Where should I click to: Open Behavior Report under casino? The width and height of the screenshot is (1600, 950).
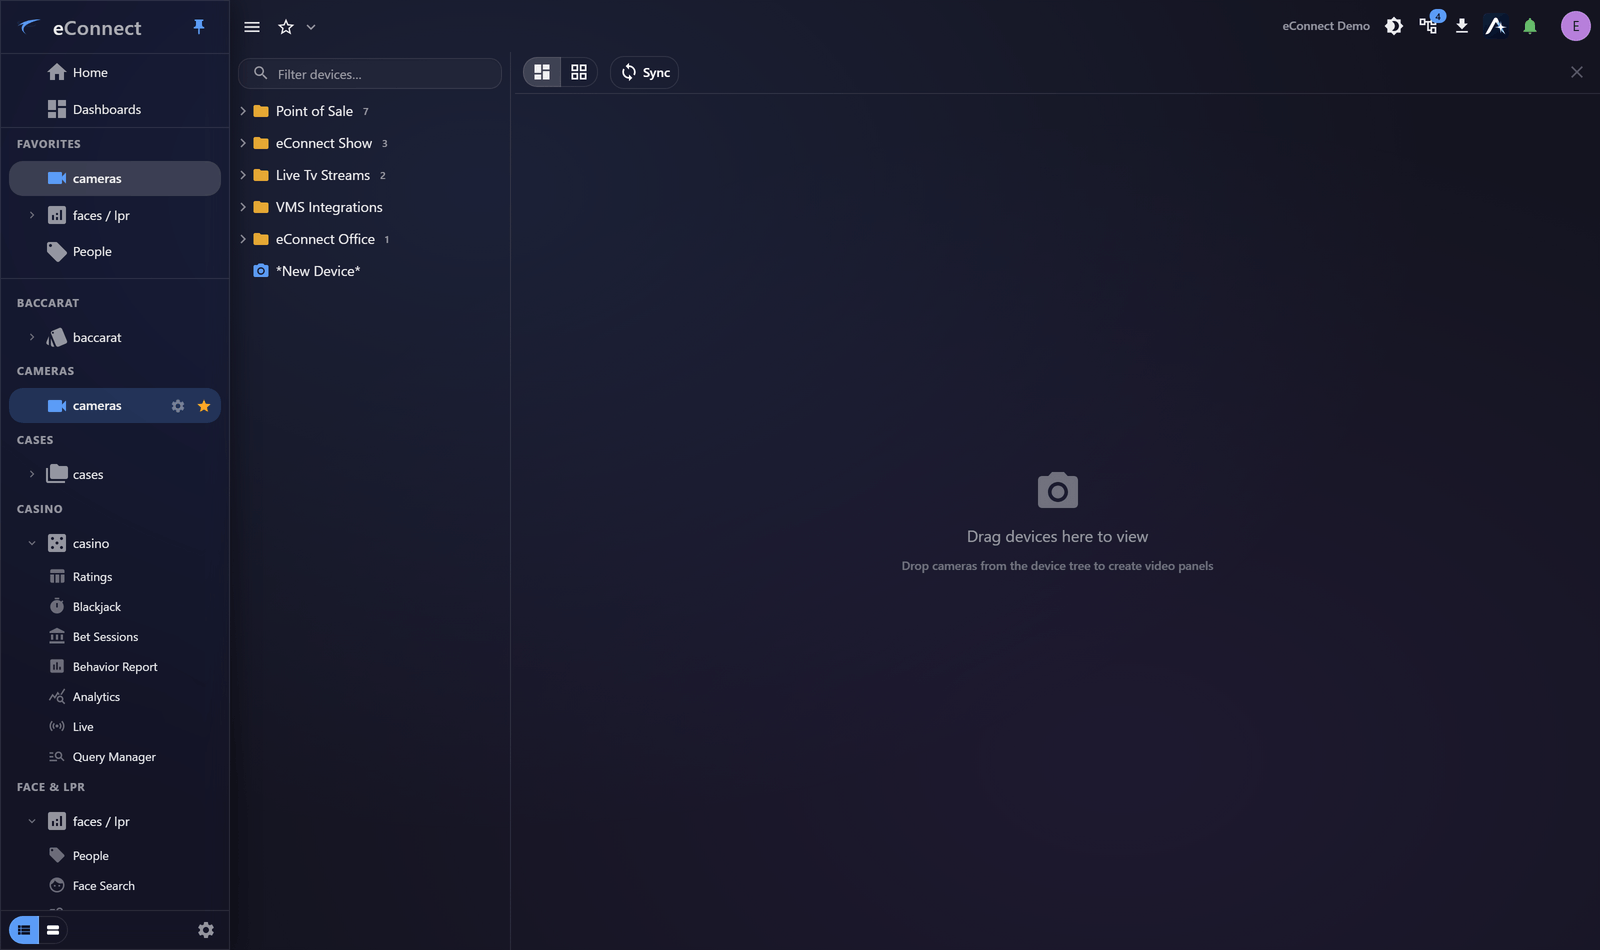115,667
